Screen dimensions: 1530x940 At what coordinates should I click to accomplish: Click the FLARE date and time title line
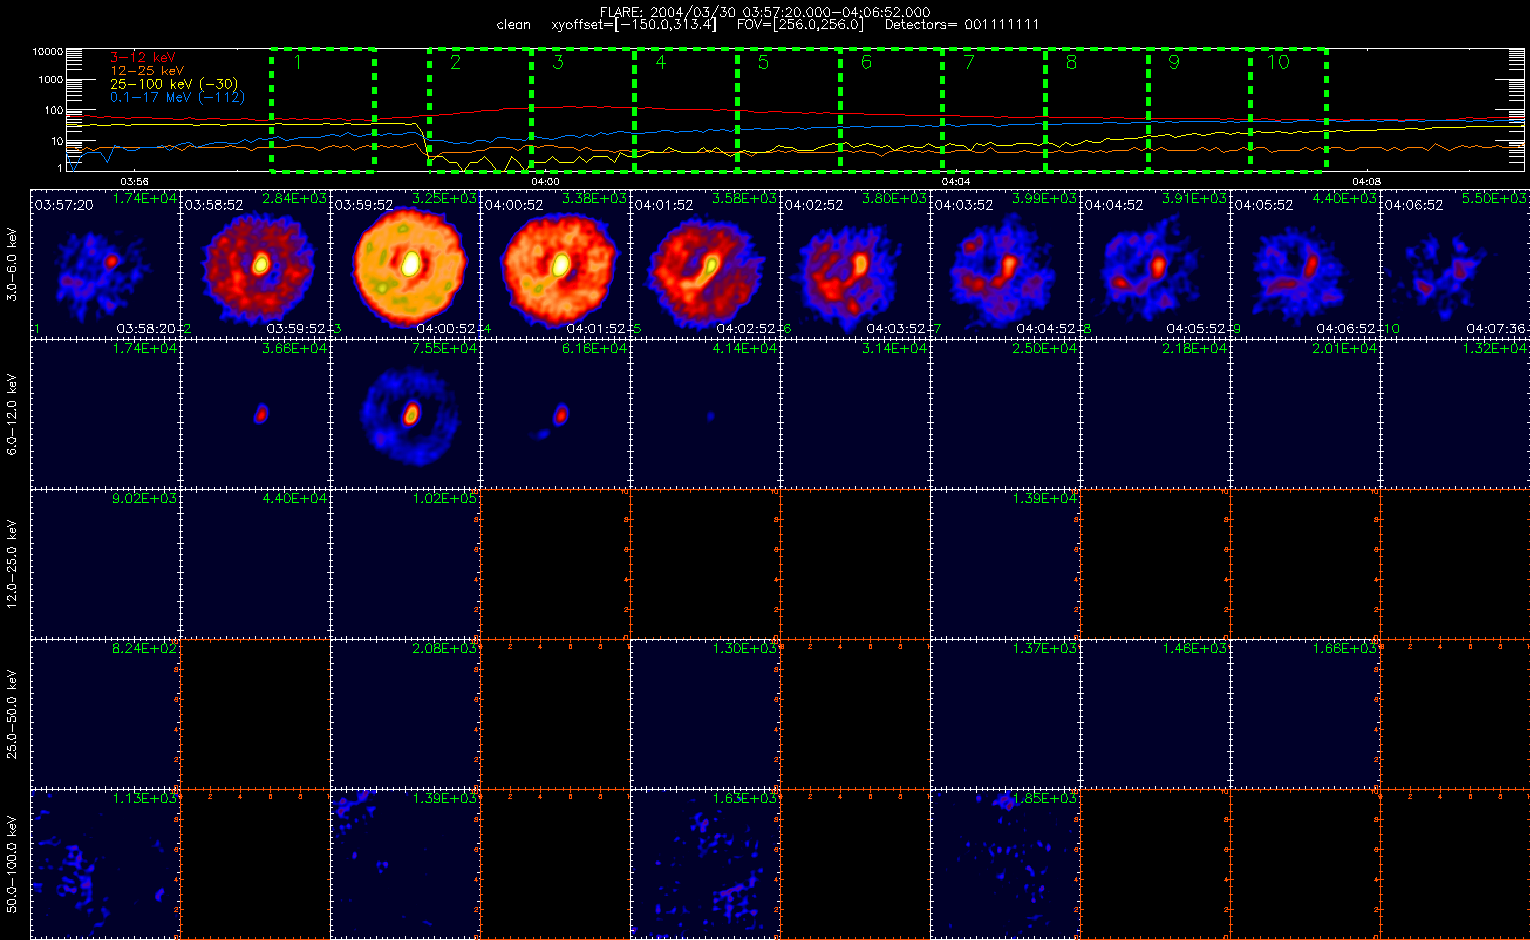point(765,12)
